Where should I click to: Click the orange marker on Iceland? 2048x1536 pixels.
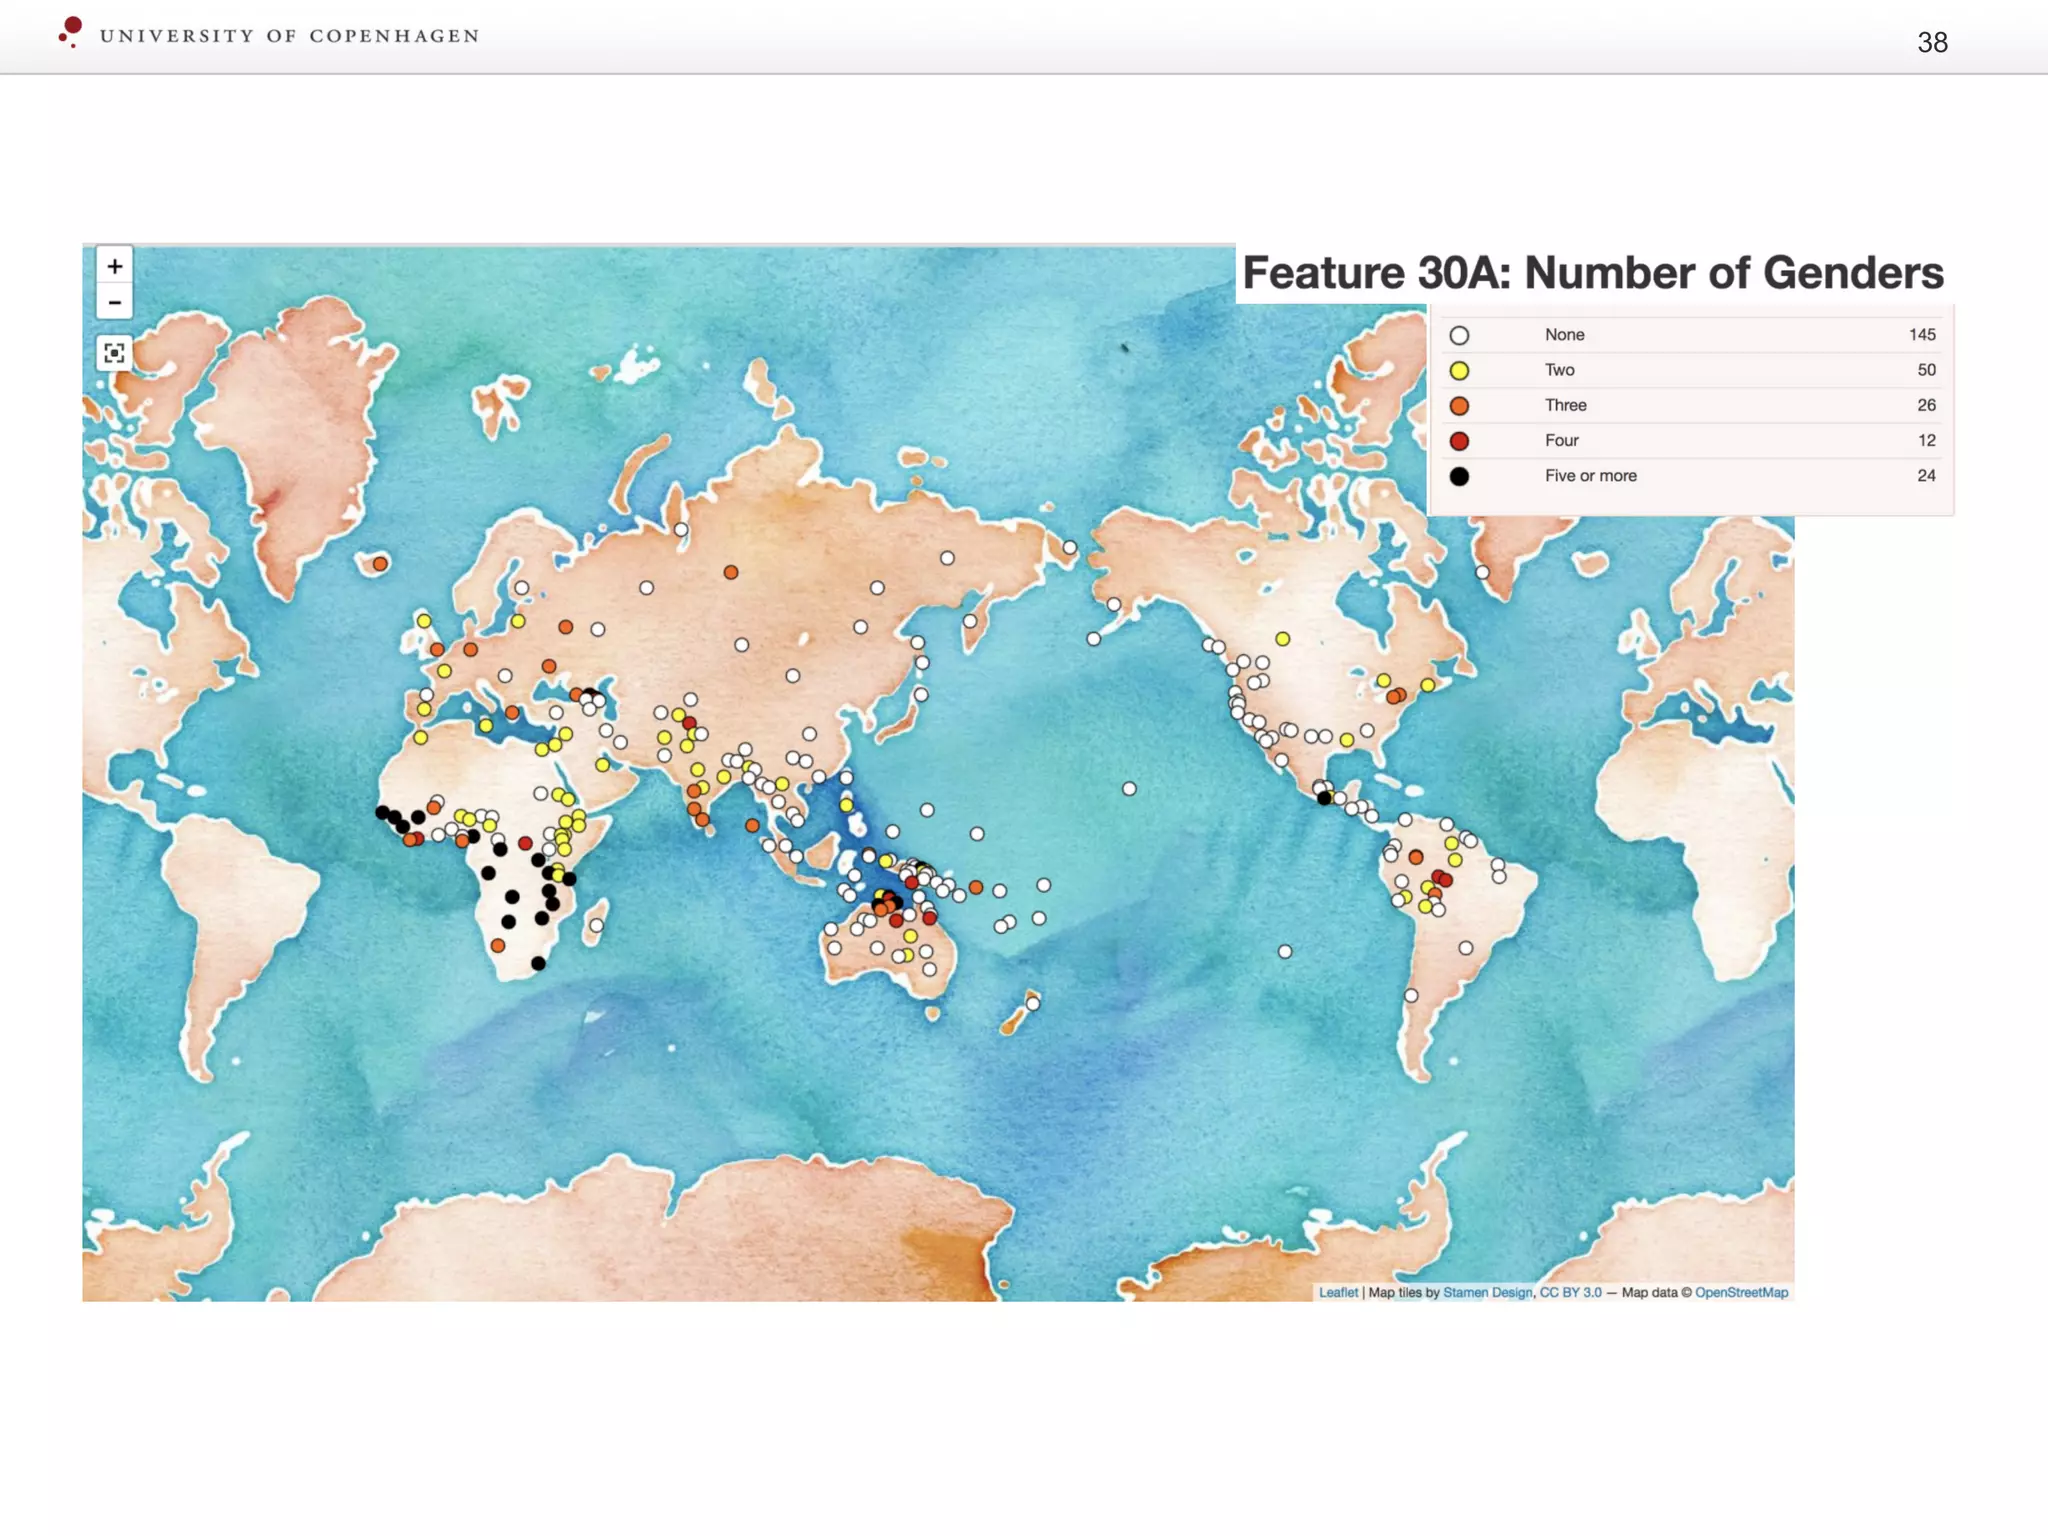380,564
